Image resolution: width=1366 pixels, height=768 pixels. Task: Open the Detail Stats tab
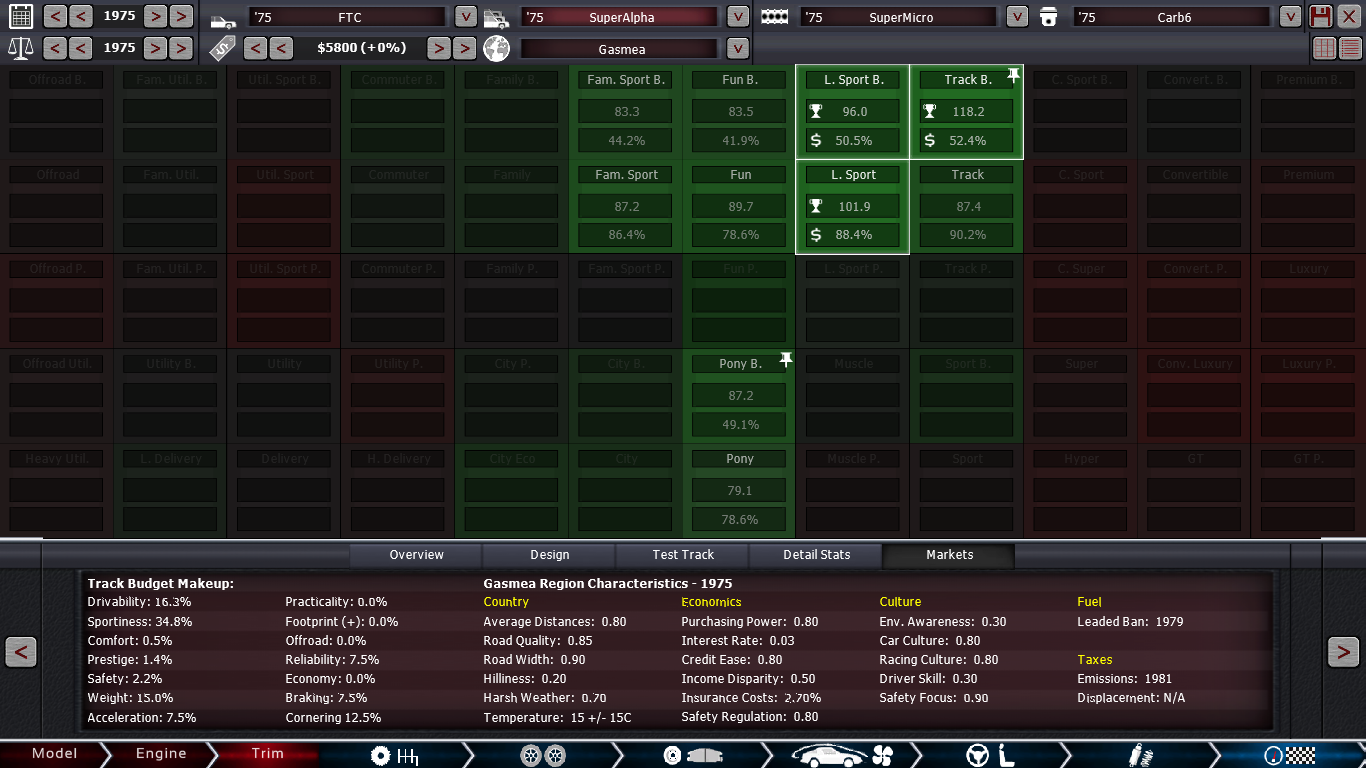816,555
